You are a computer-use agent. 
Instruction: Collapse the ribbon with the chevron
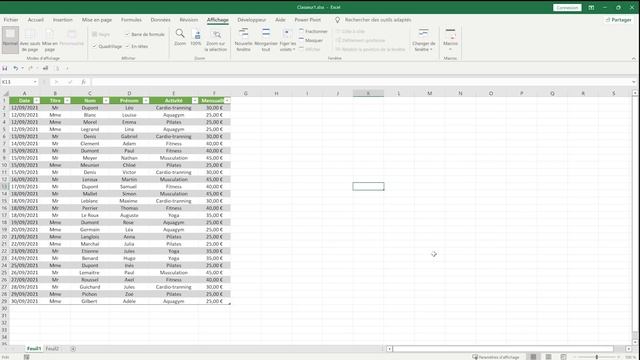(633, 59)
